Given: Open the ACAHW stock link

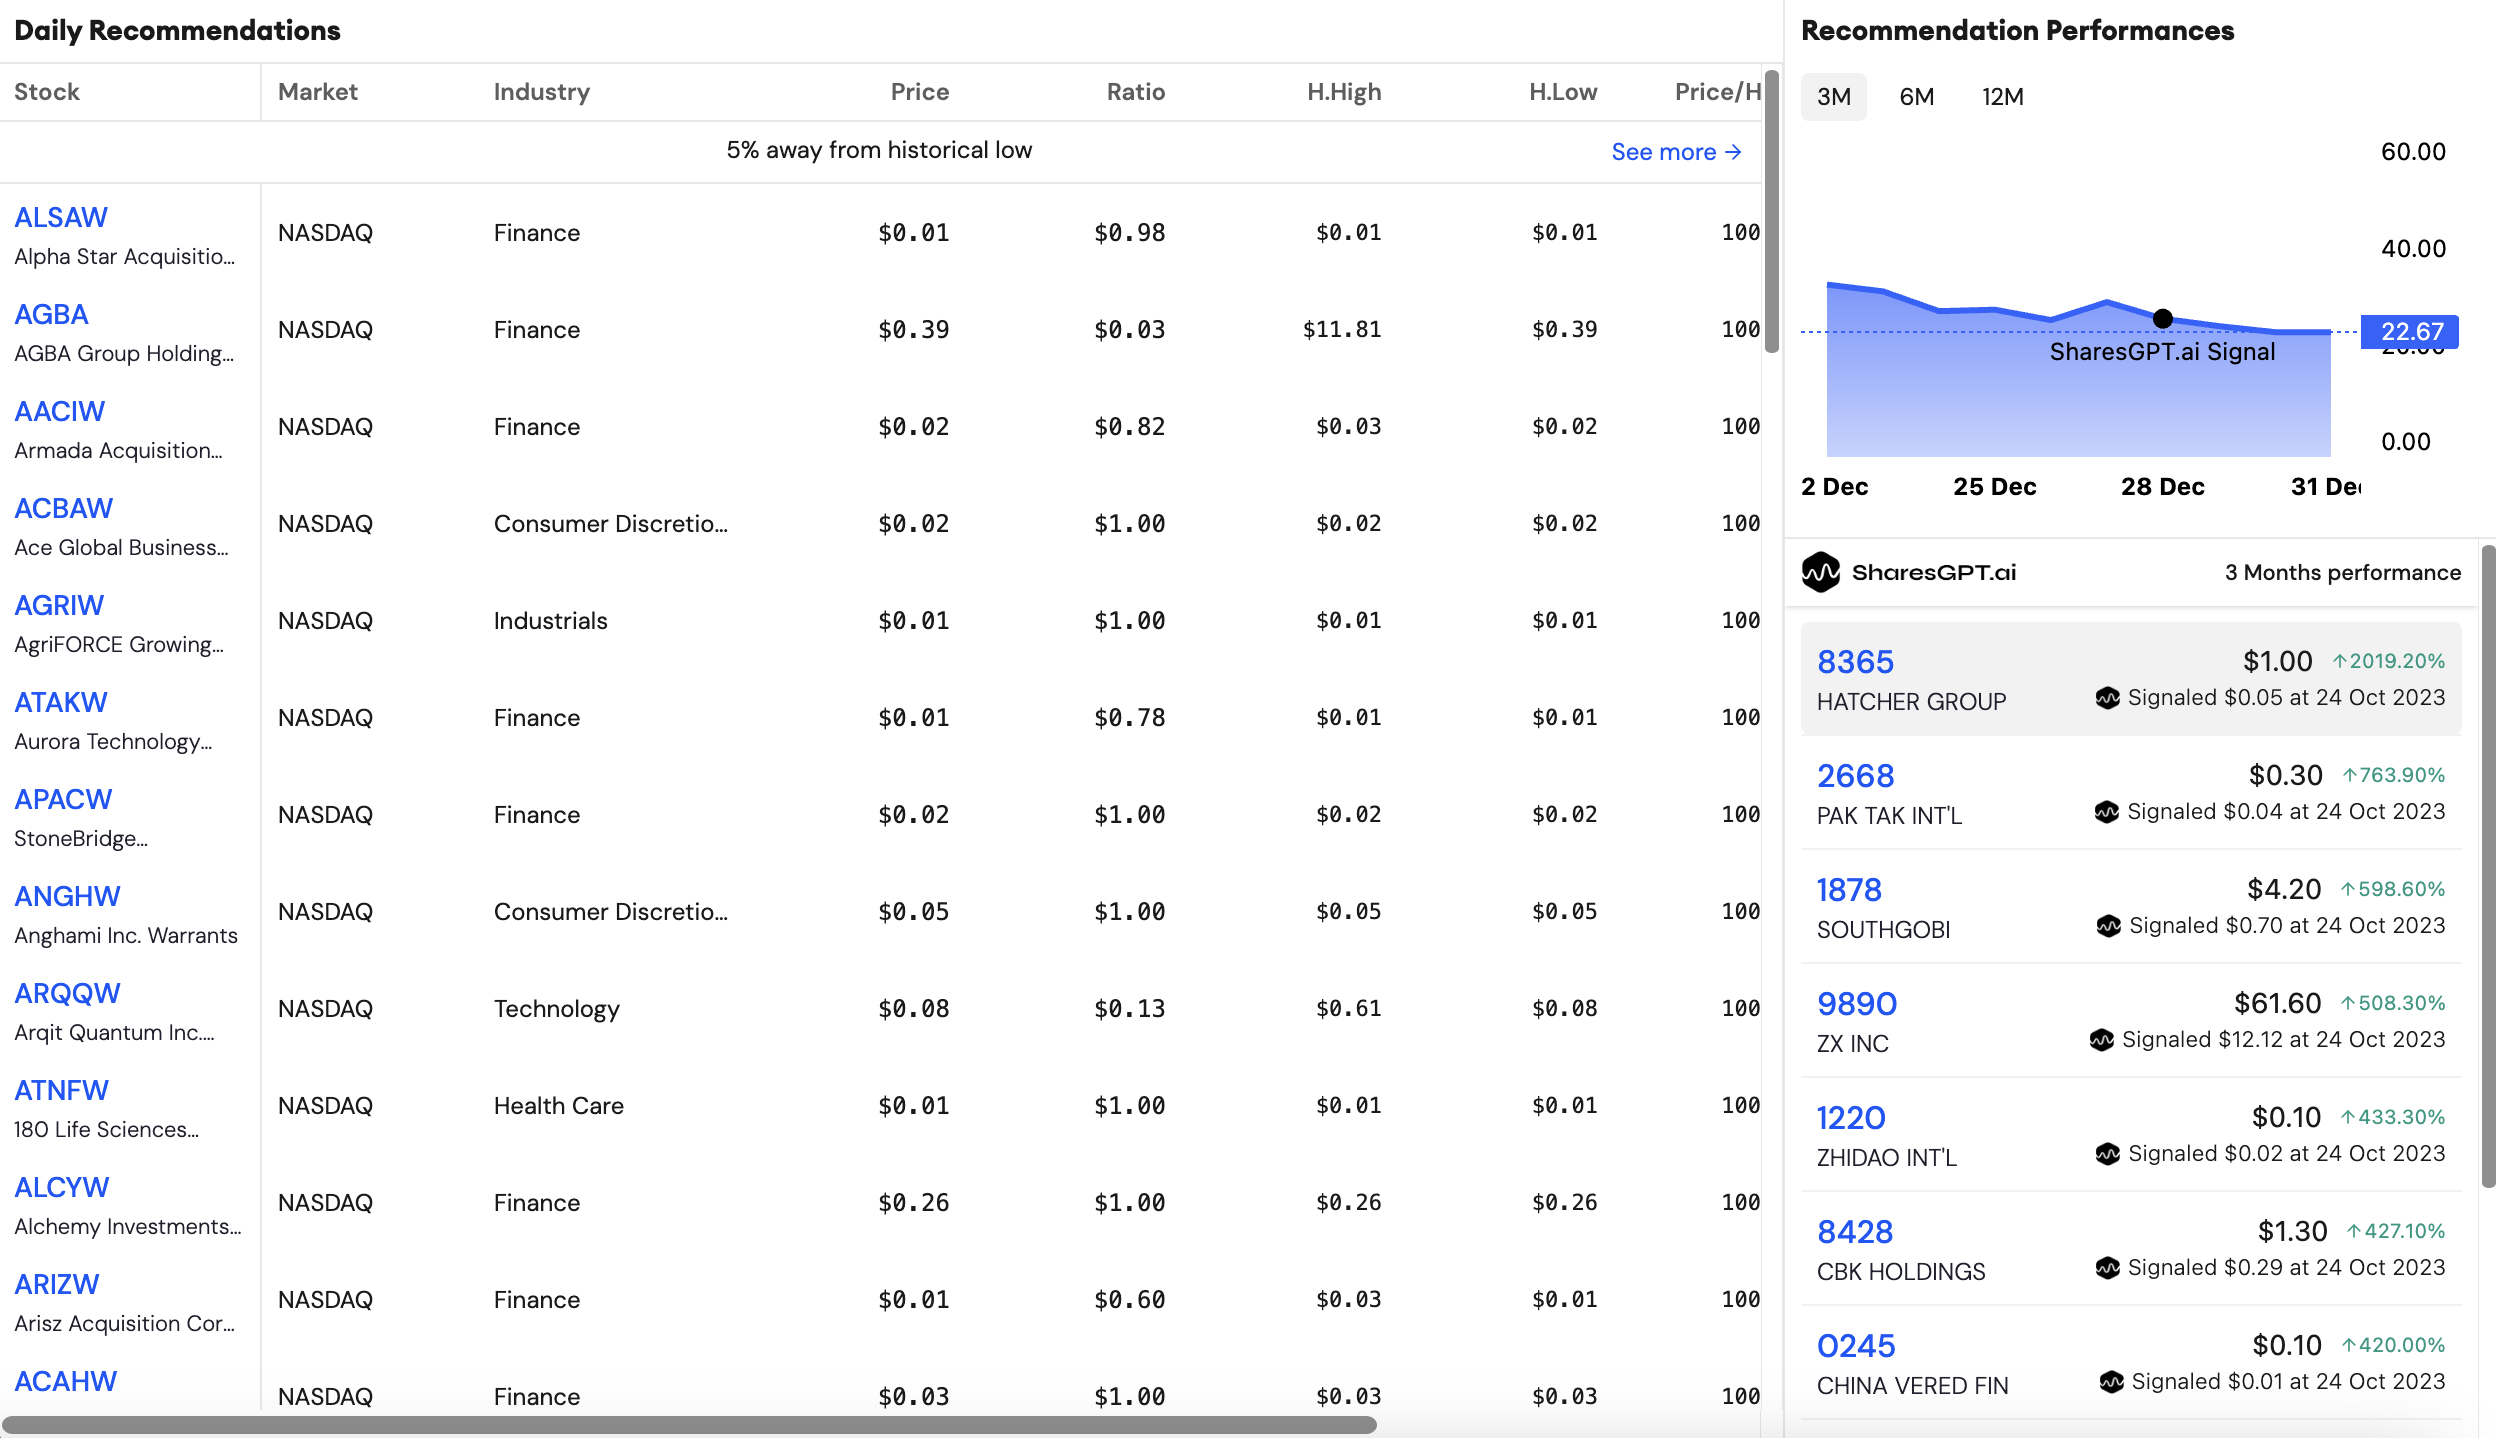Looking at the screenshot, I should coord(65,1381).
